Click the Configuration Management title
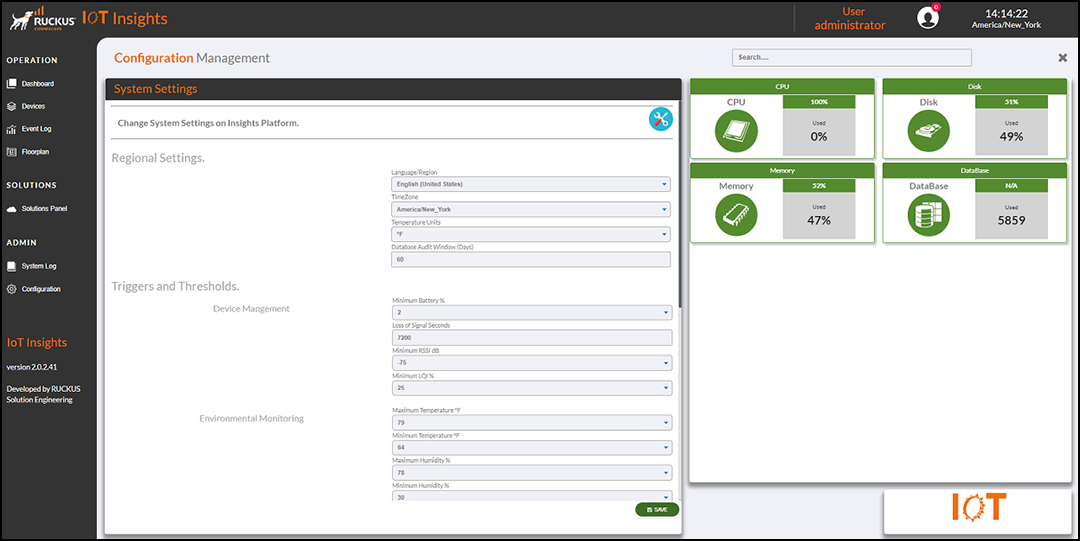 (x=192, y=58)
